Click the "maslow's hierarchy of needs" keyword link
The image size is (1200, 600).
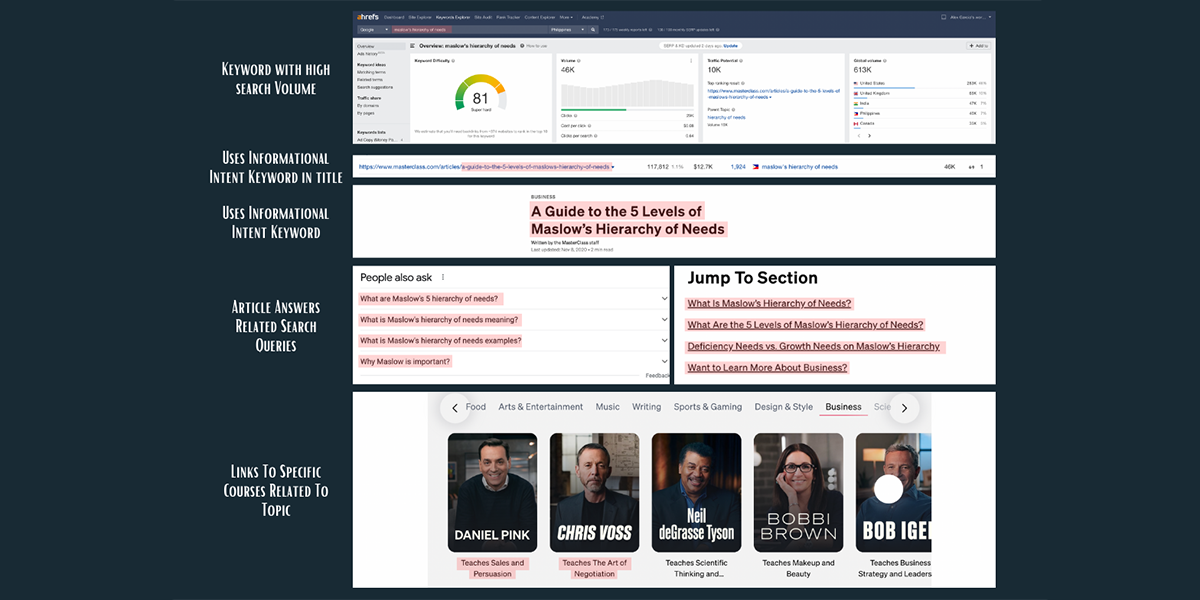tap(800, 167)
